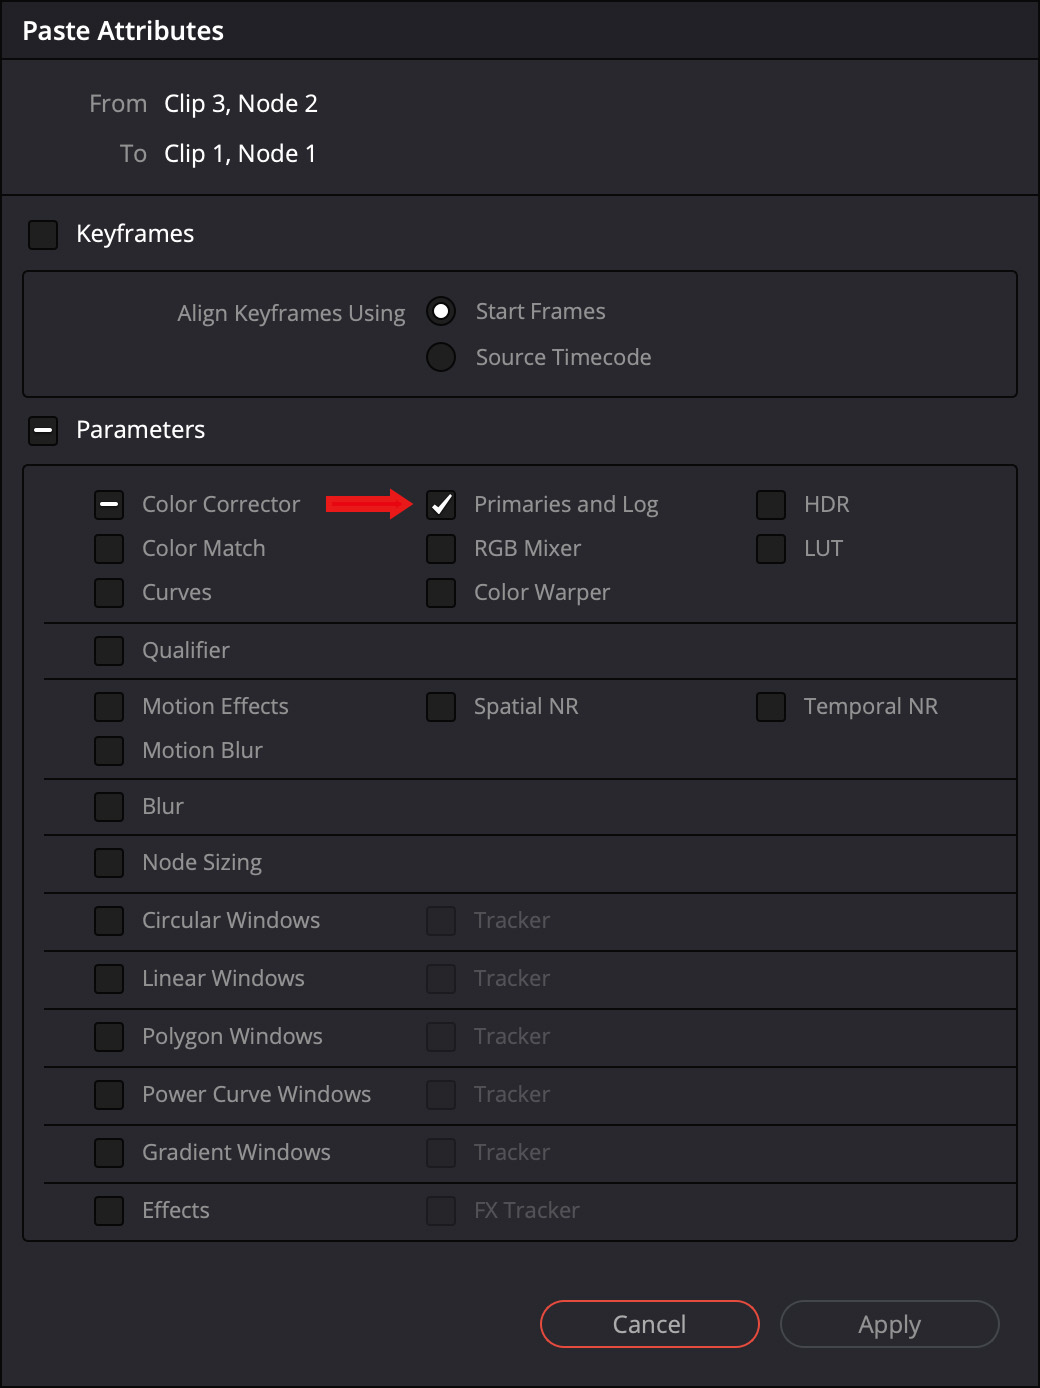Choose Source Timecode alignment option
Viewport: 1040px width, 1388px height.
[441, 358]
